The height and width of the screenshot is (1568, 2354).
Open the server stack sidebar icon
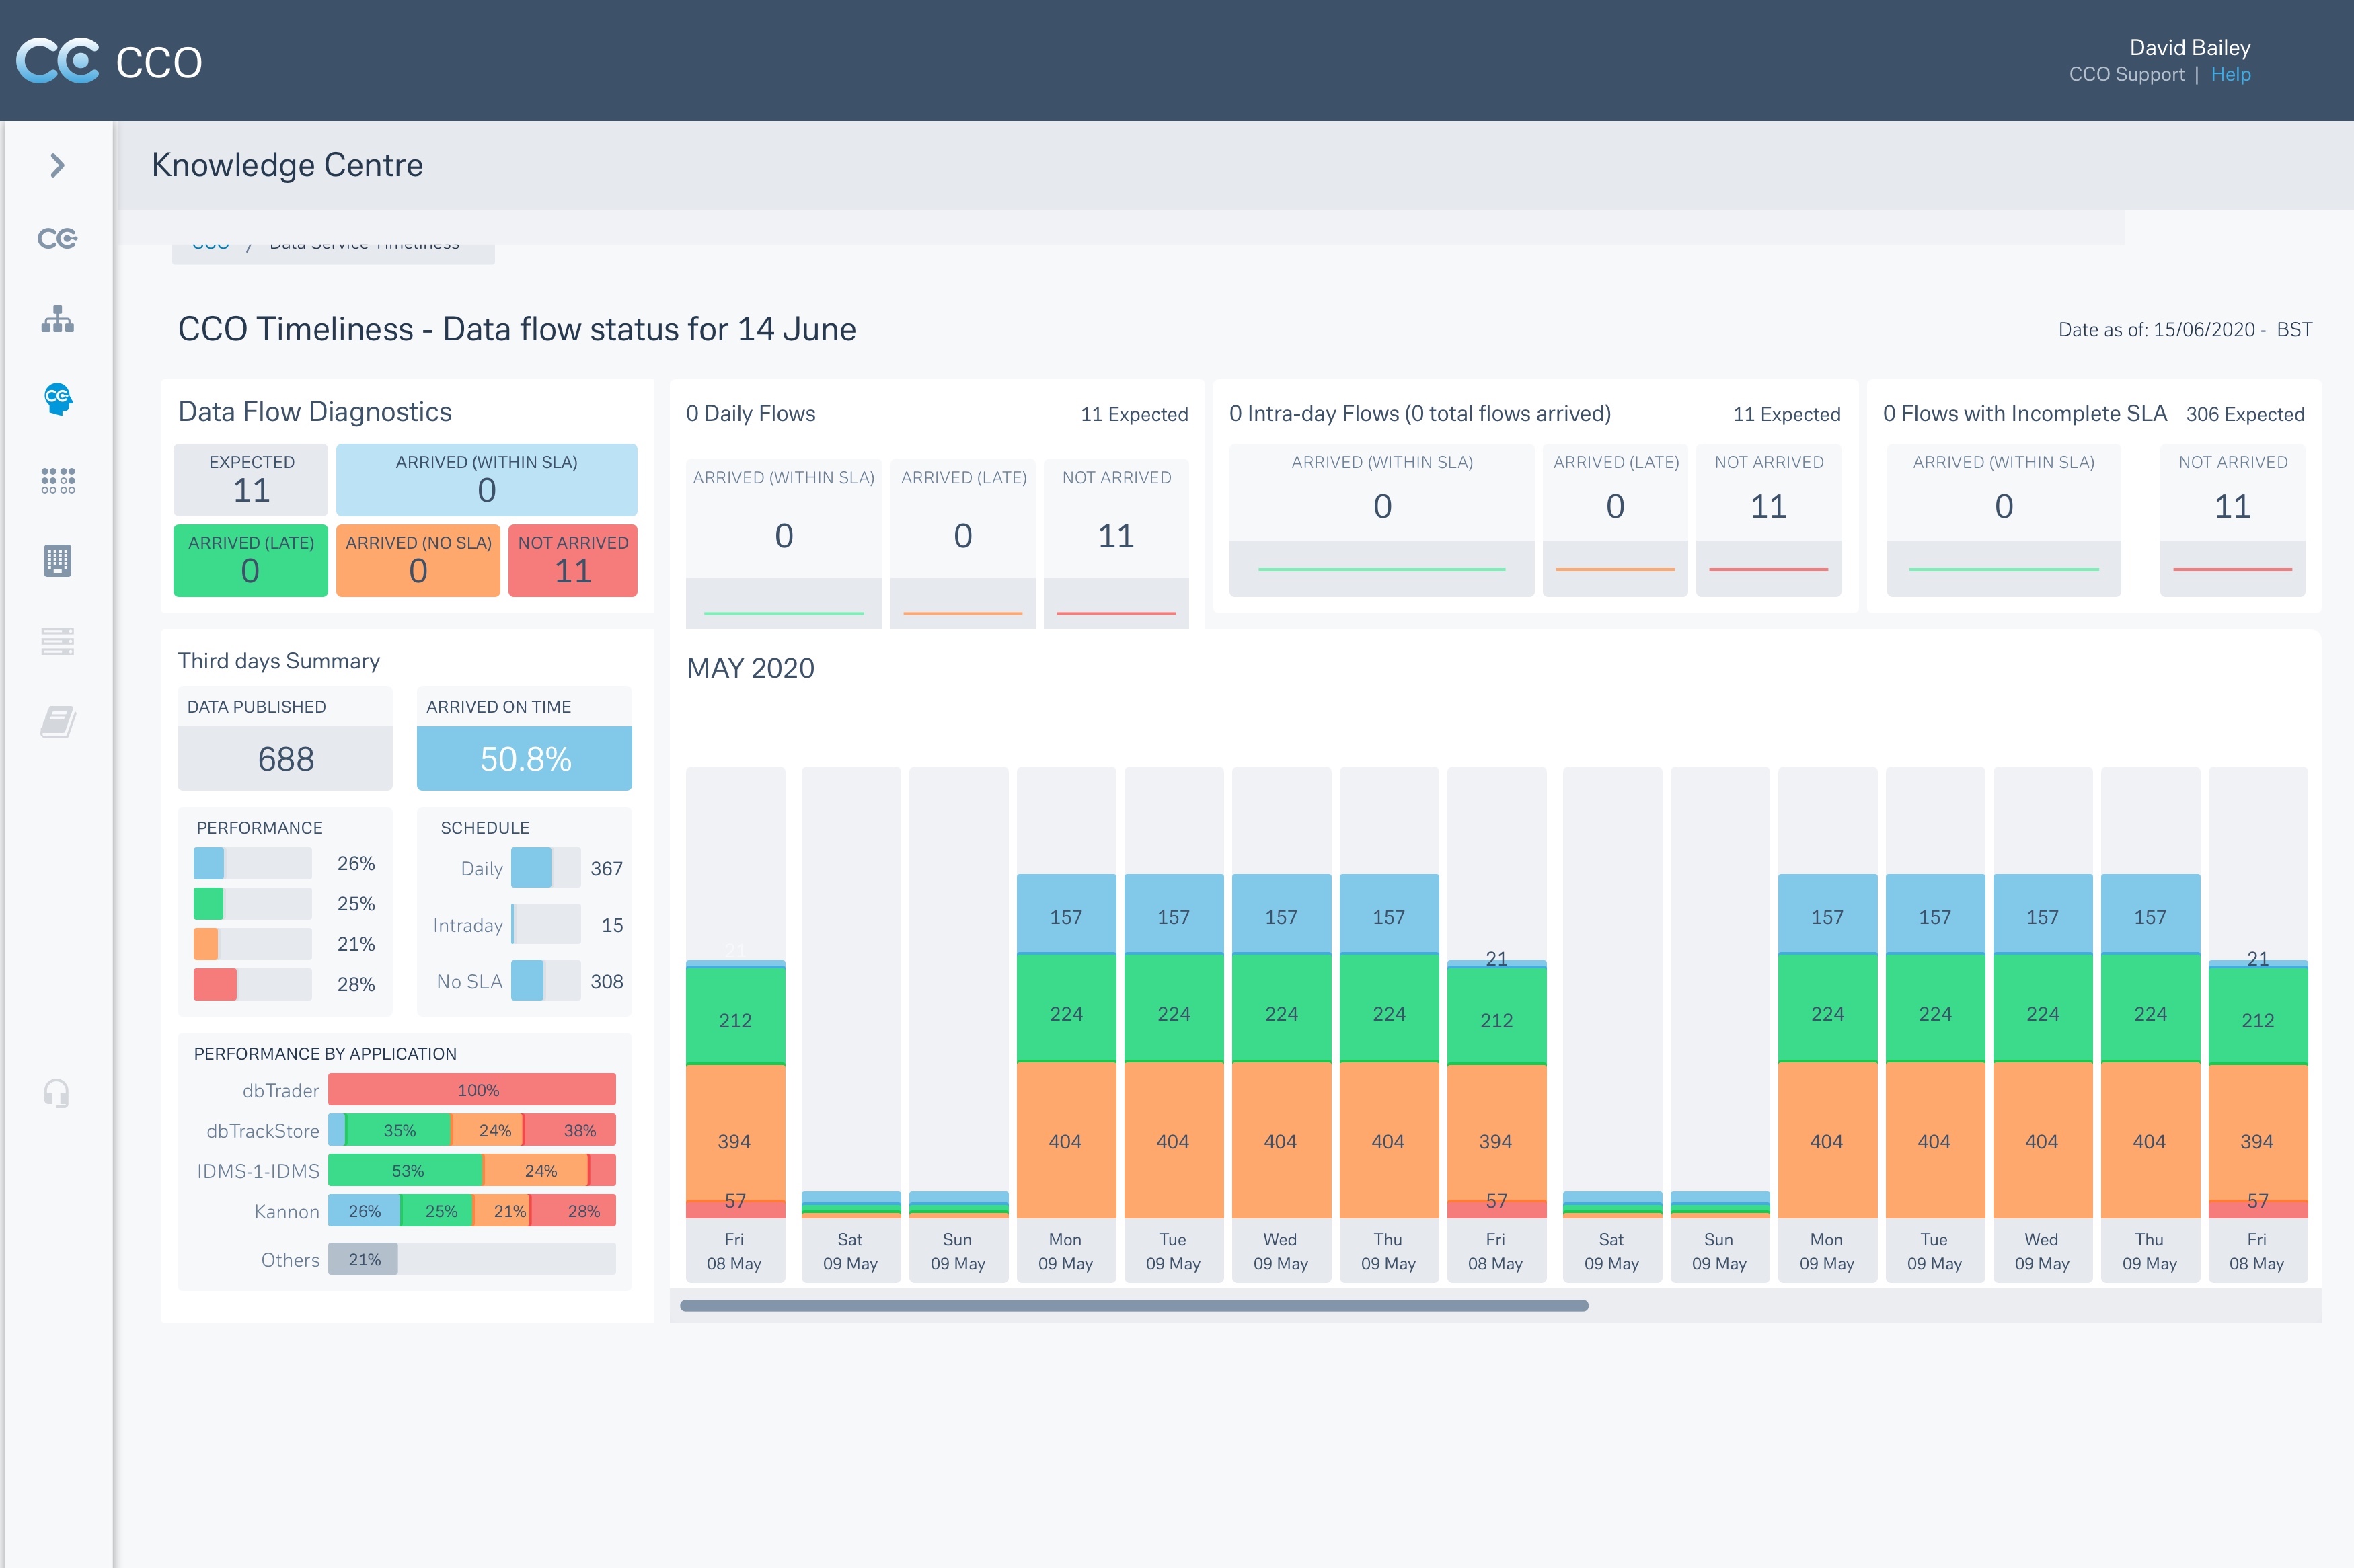coord(57,641)
